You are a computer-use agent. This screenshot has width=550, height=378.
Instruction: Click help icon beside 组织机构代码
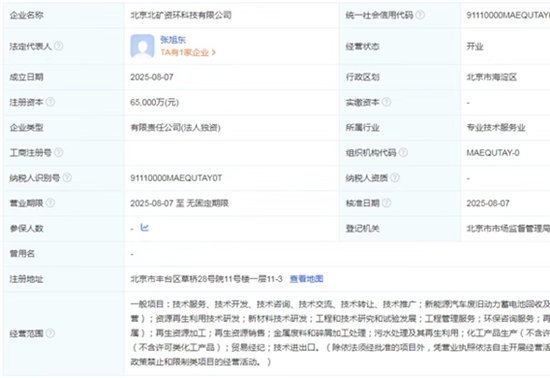pos(403,153)
